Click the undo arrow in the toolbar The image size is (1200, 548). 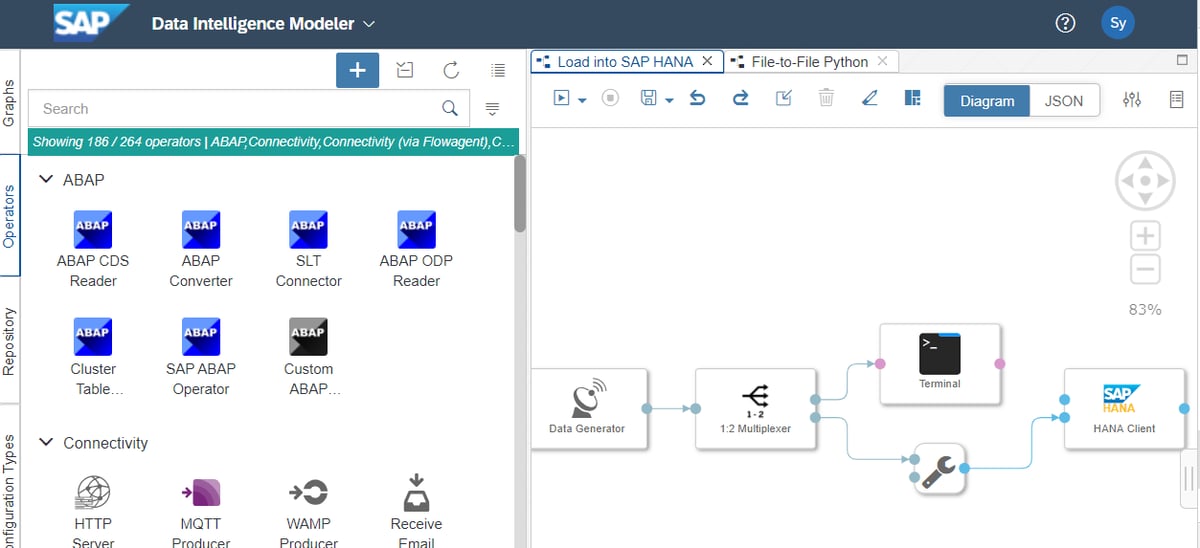tap(698, 99)
